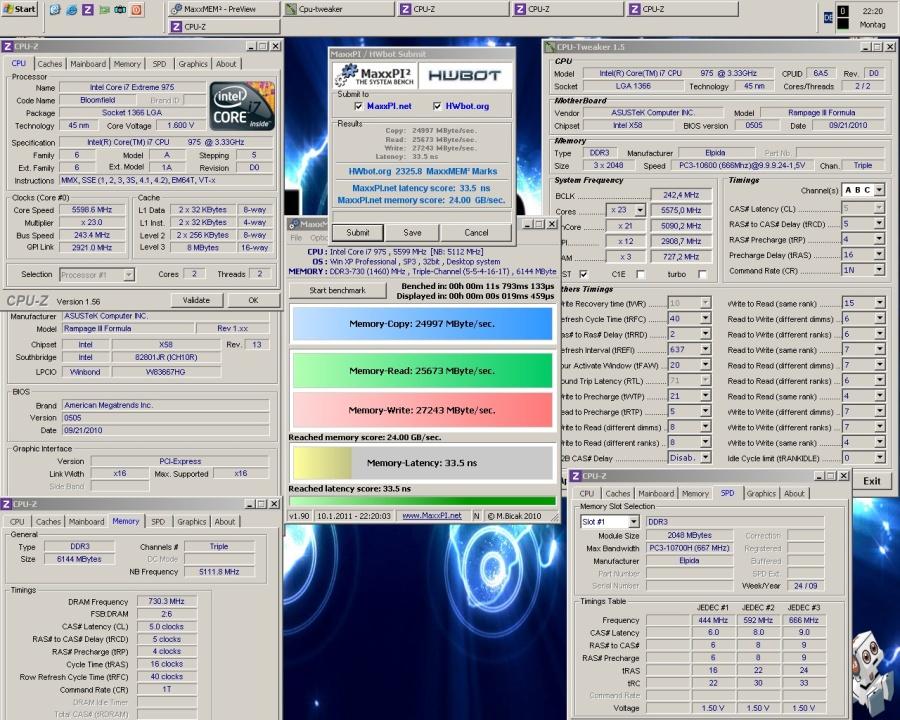Switch to Cpu-tweaker taskbar button
This screenshot has width=900, height=720.
click(x=339, y=9)
